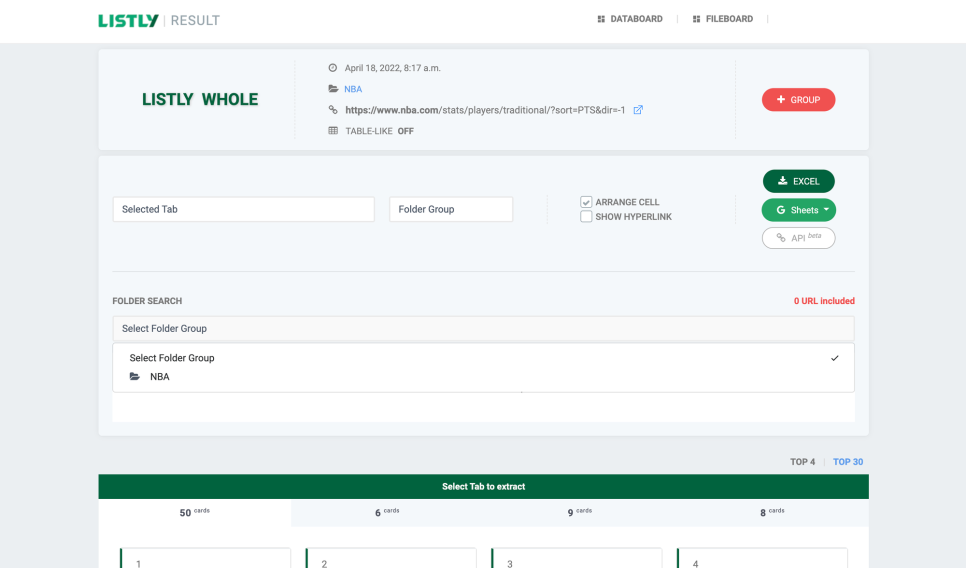Image resolution: width=966 pixels, height=568 pixels.
Task: Click the LISTLY WHOLE title
Action: click(x=200, y=99)
